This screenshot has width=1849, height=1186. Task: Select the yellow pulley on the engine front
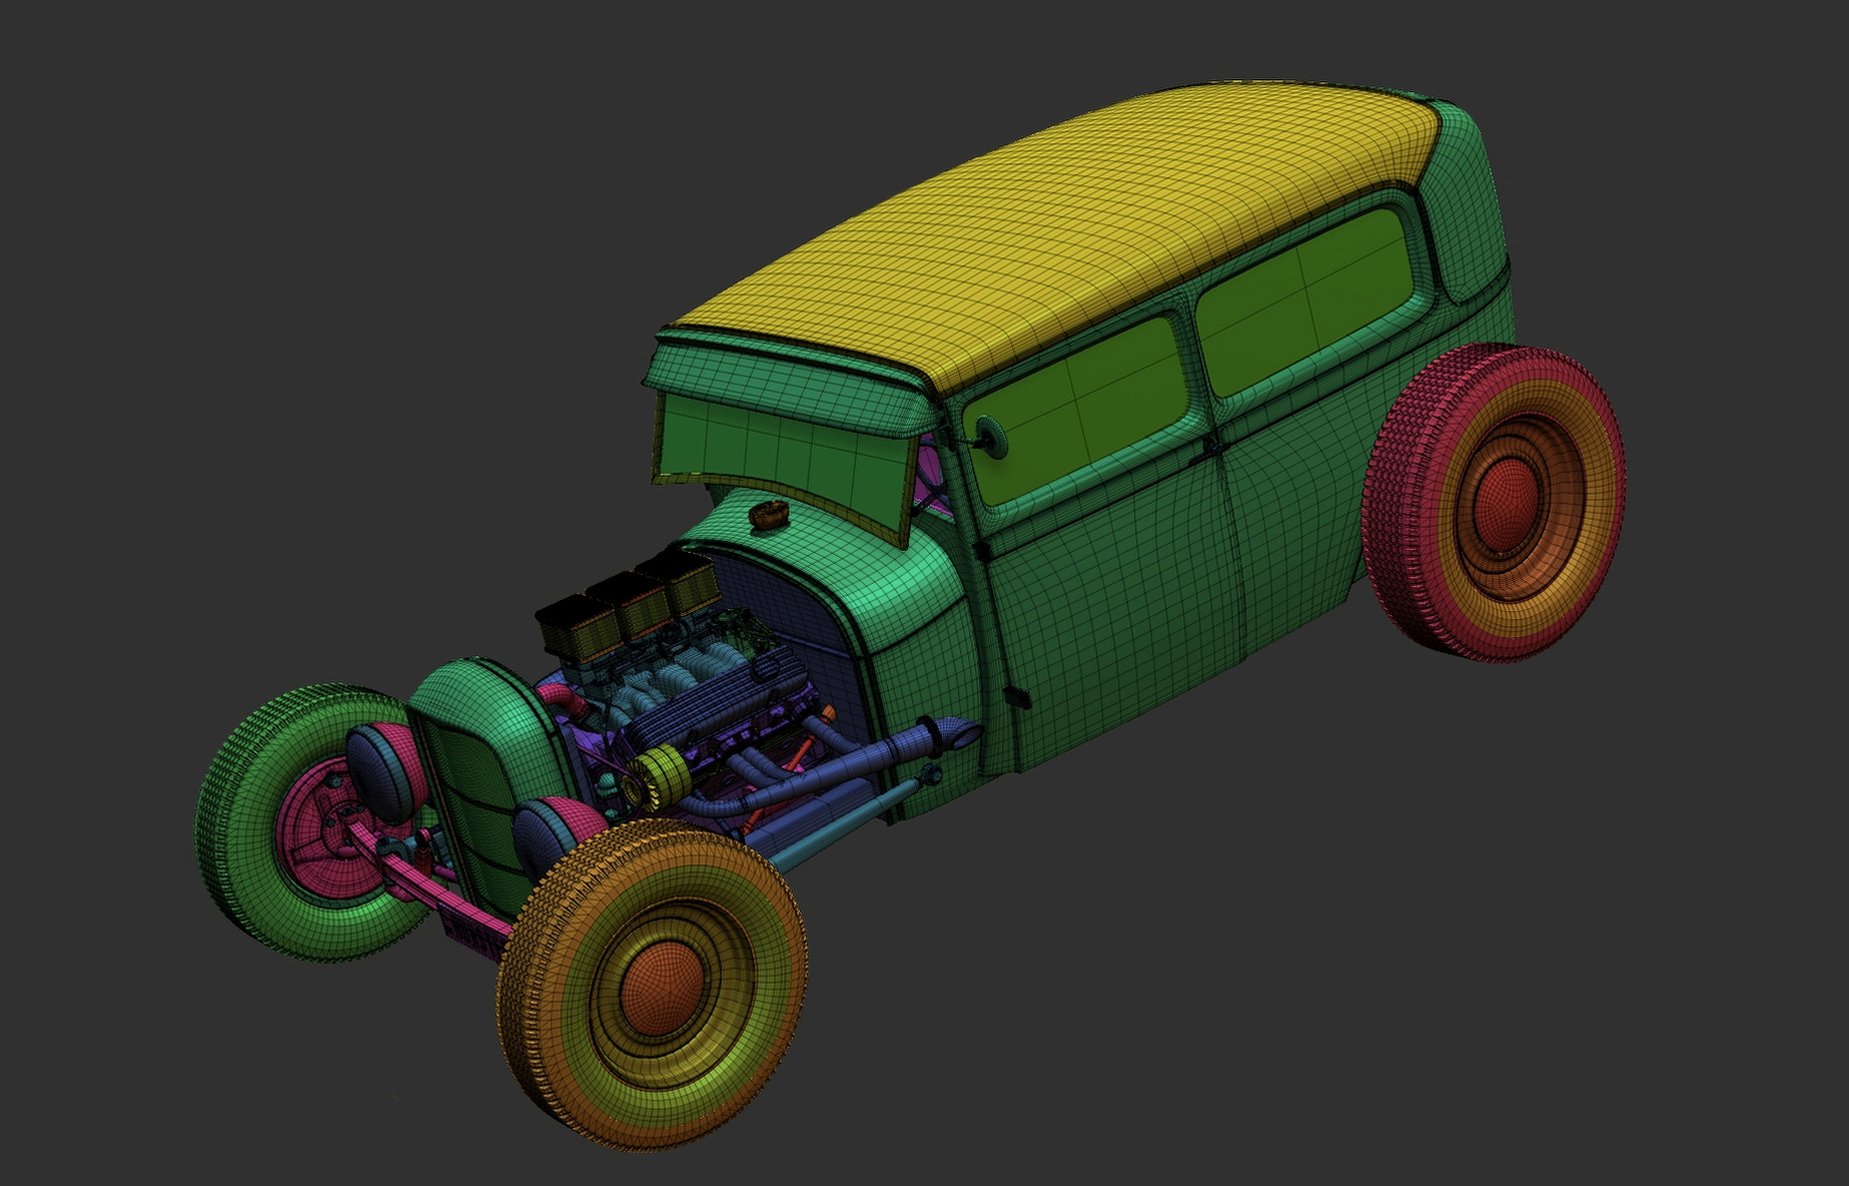(x=663, y=775)
